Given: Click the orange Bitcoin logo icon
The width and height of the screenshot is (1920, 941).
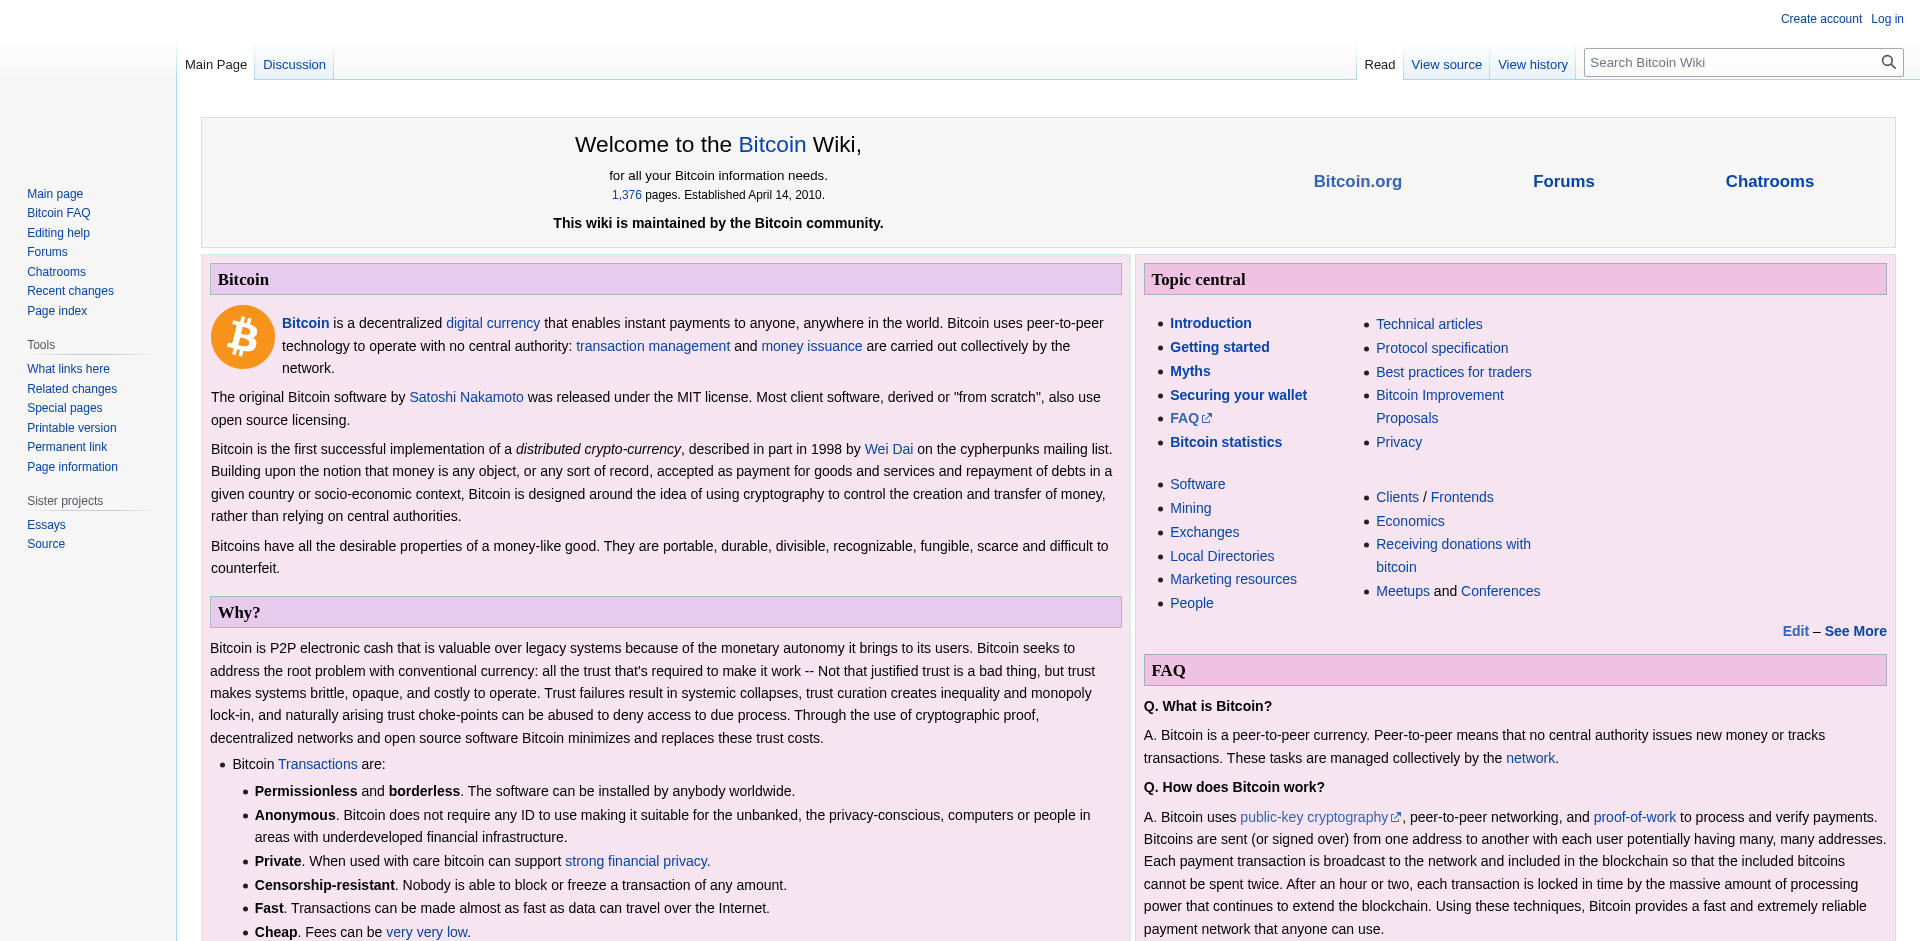Looking at the screenshot, I should 243,337.
